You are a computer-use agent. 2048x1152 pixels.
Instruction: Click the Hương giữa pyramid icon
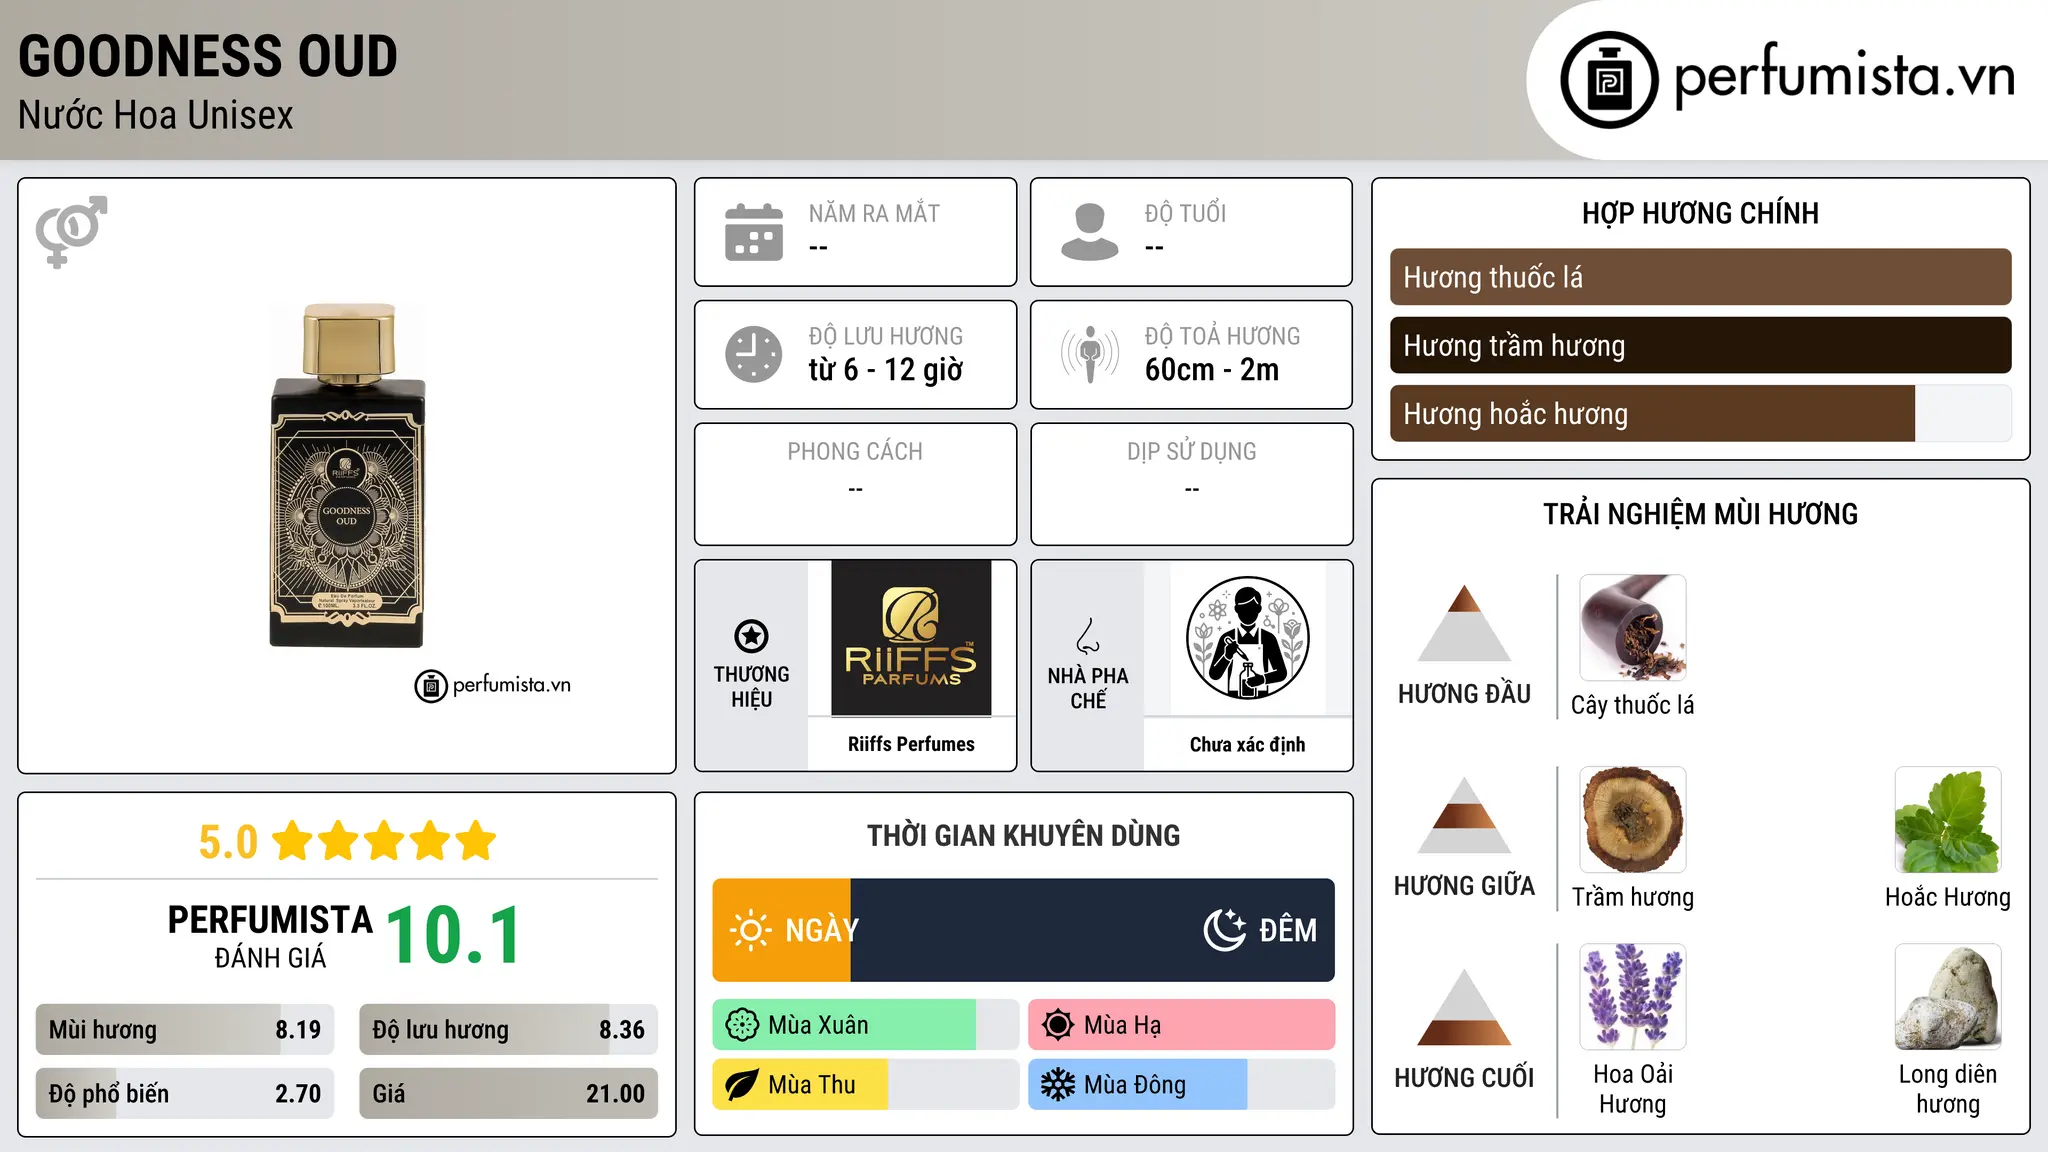[x=1464, y=815]
